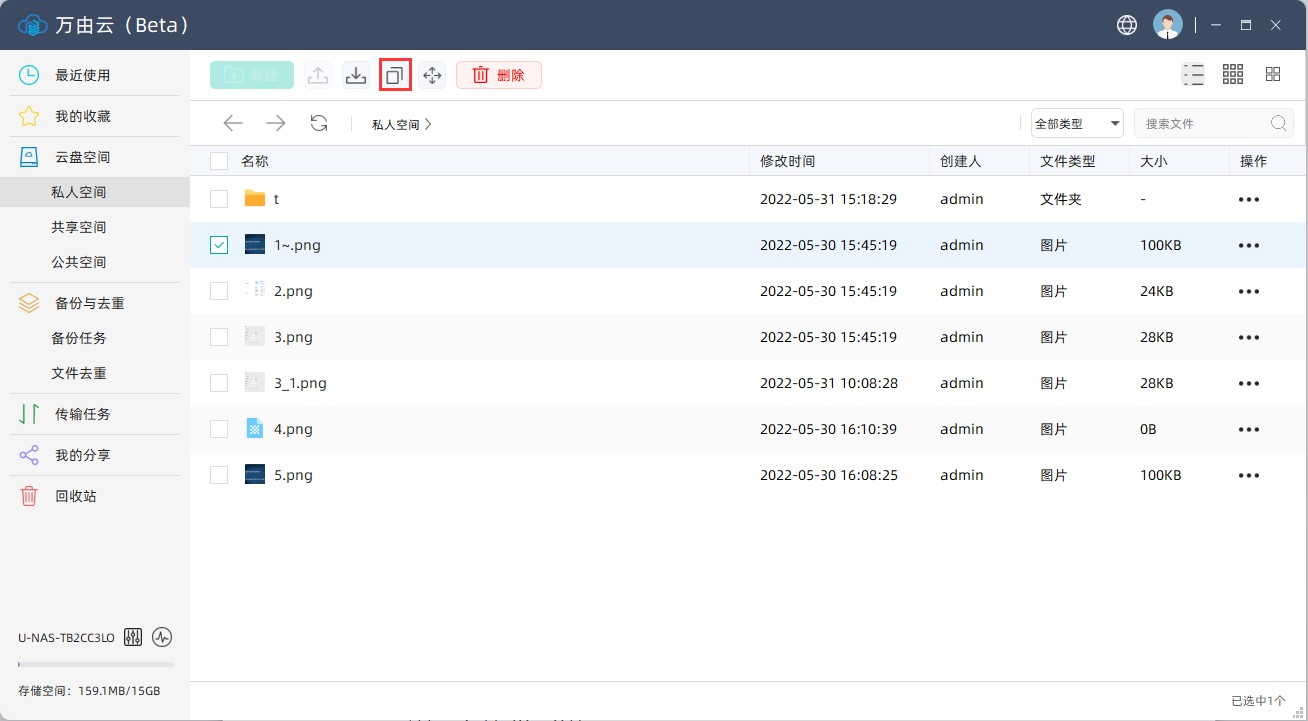Open the more actions menu for 4.png
The width and height of the screenshot is (1308, 721).
pos(1248,429)
